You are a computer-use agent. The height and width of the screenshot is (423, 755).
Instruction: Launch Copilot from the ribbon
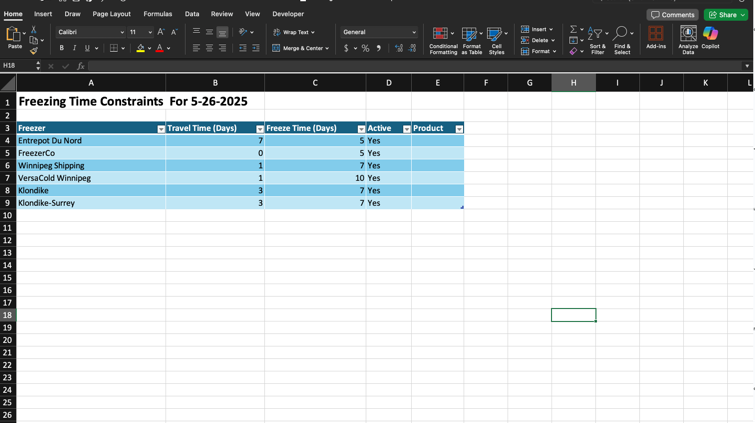(710, 35)
